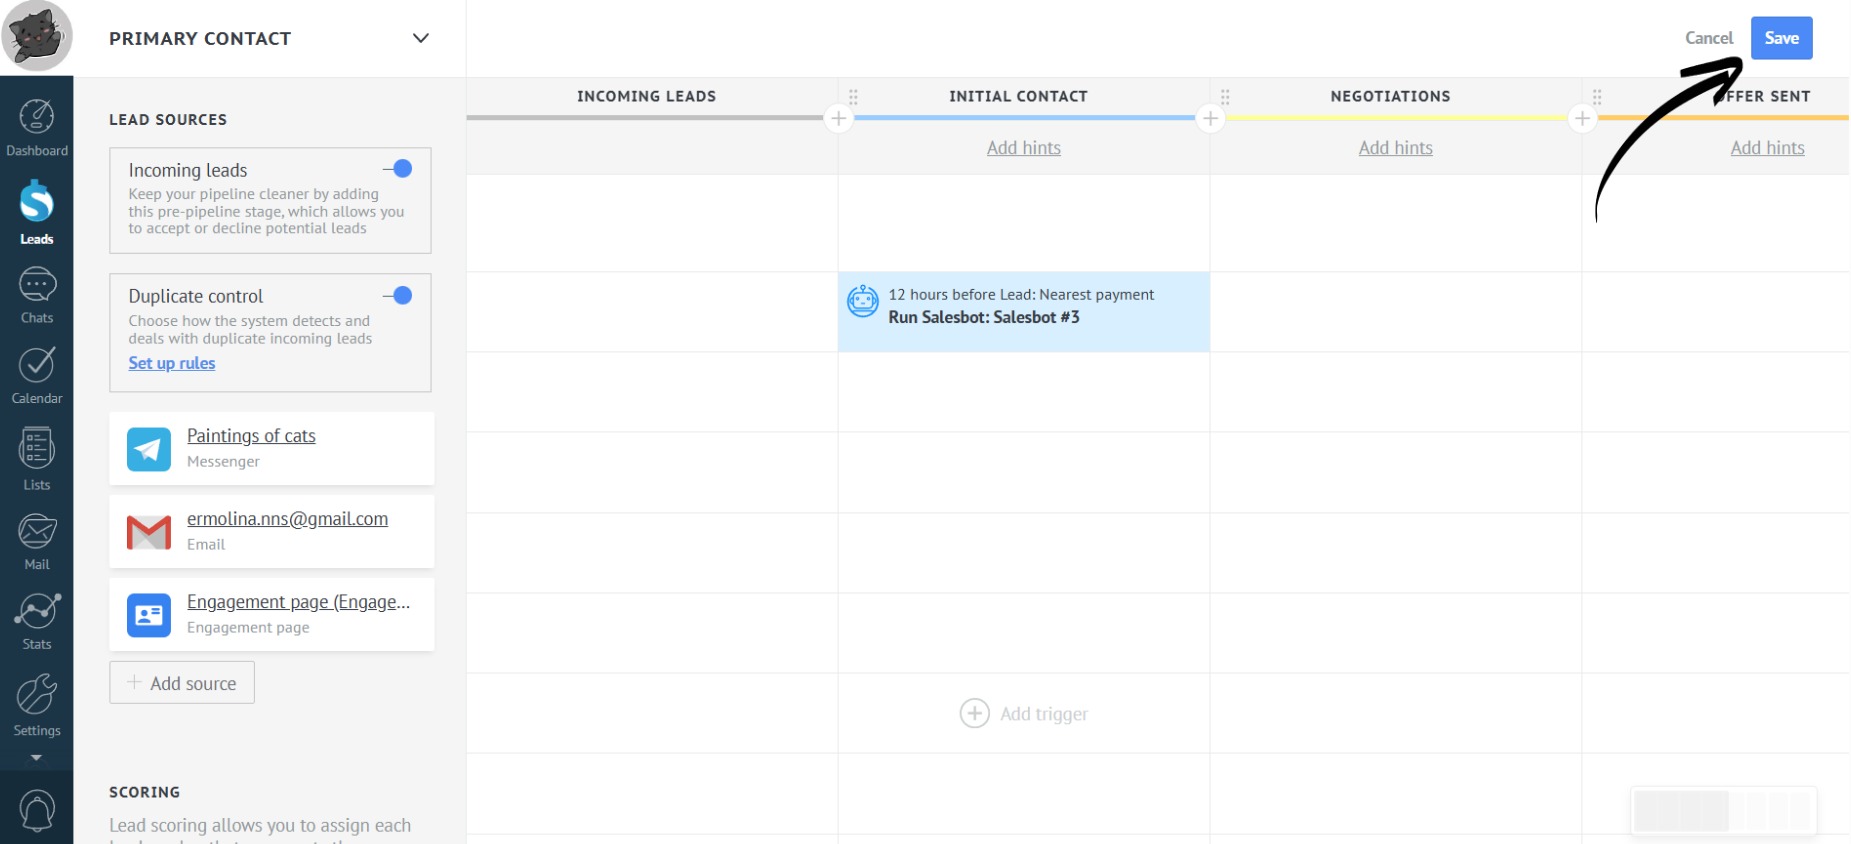The height and width of the screenshot is (844, 1851).
Task: Expand the Primary Contact pipeline dropdown
Action: coord(420,39)
